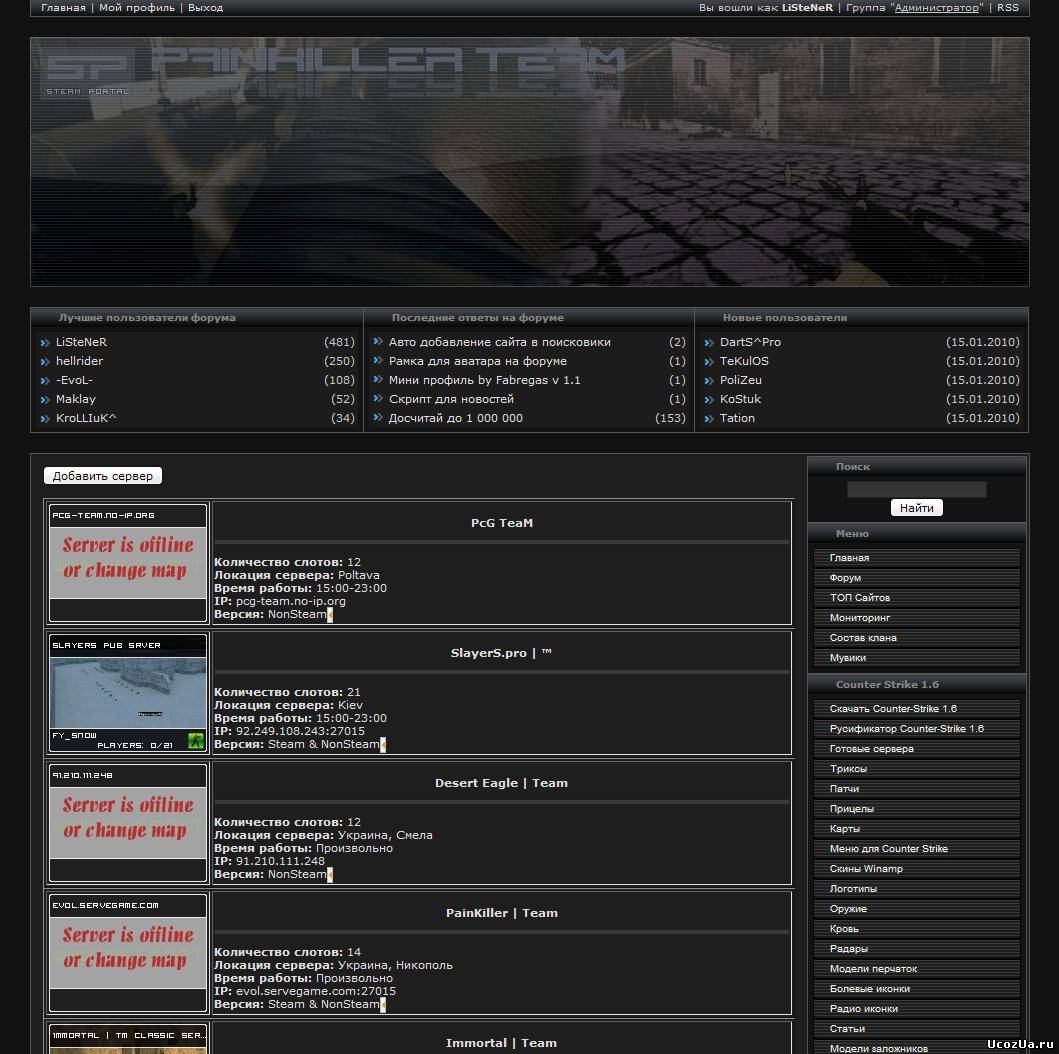Screen dimensions: 1059x1054
Task: Open Desert Eagle | Team server title
Action: [x=501, y=783]
